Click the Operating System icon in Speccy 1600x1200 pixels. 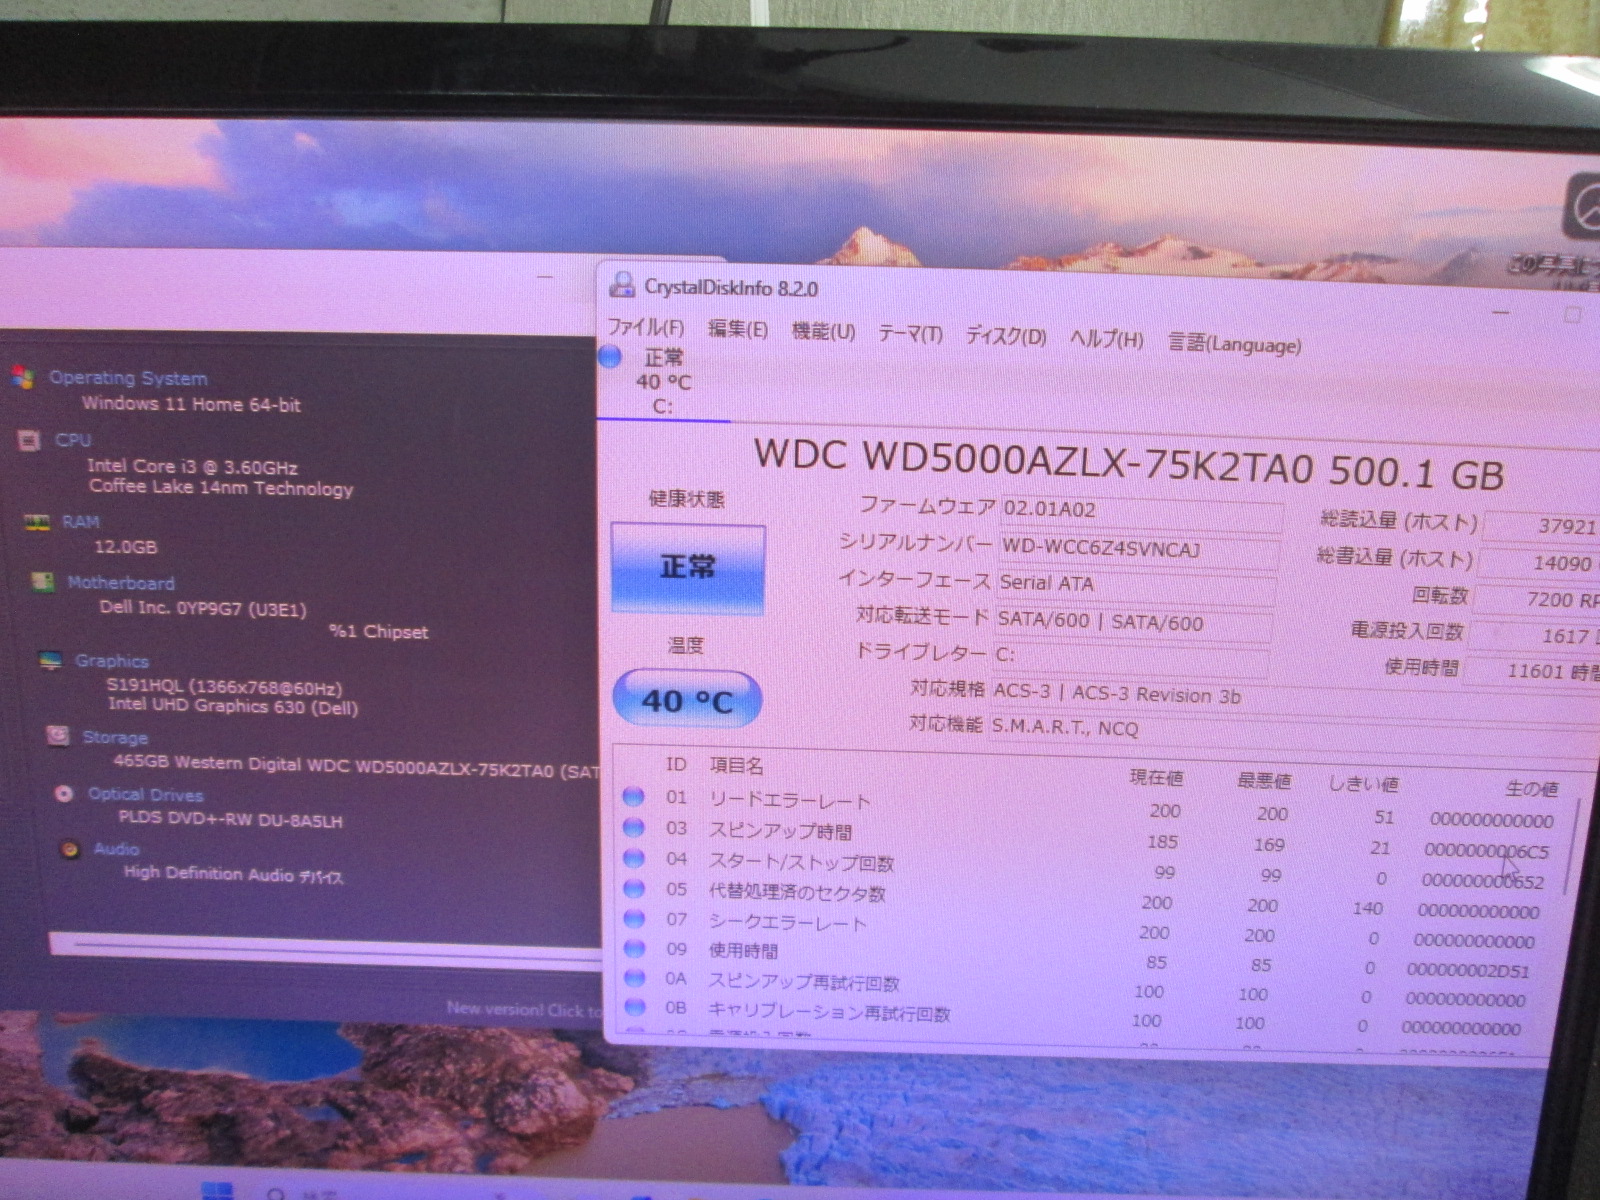22,376
